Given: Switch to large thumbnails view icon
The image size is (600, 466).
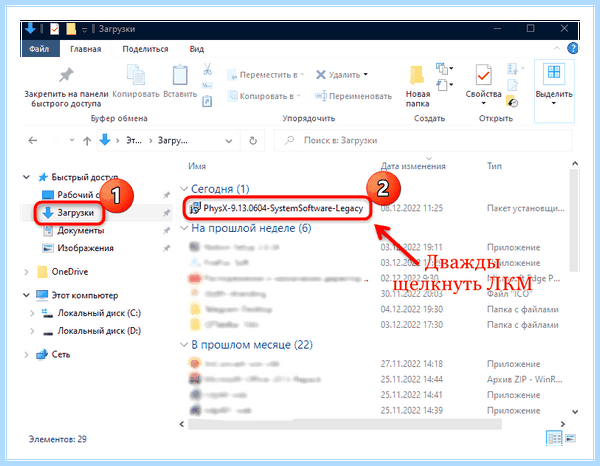Looking at the screenshot, I should [x=571, y=438].
